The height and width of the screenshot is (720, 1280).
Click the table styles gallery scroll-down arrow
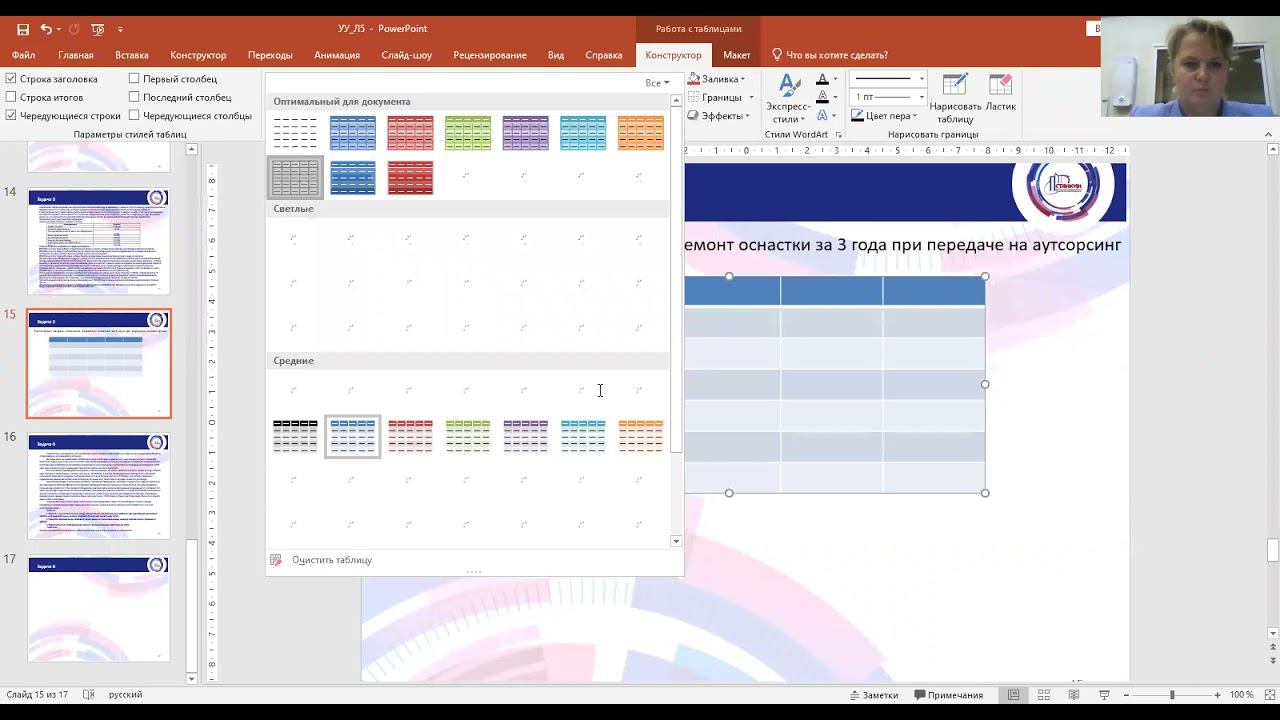pos(676,541)
